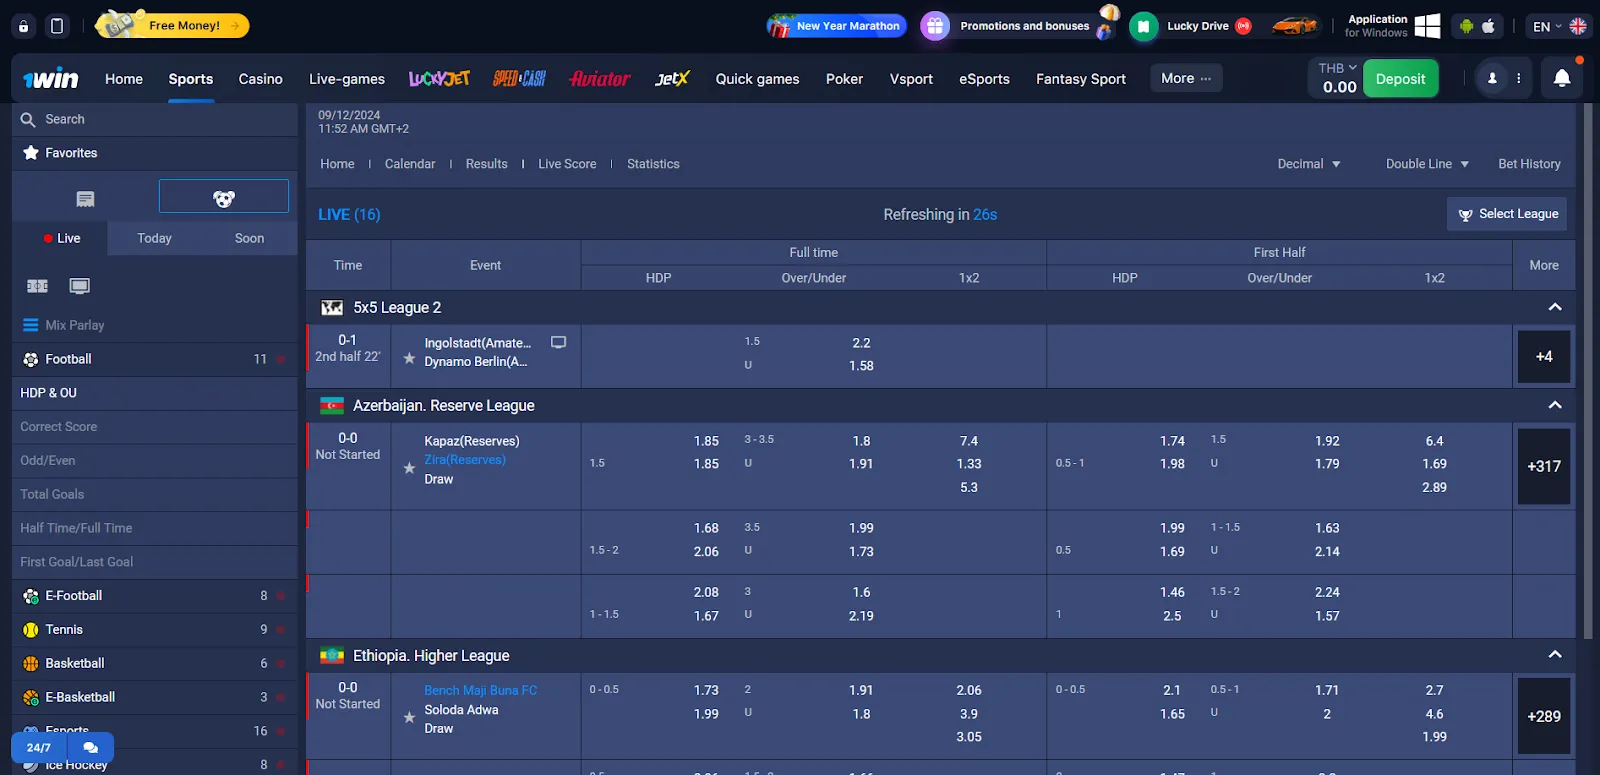Viewport: 1600px width, 775px height.
Task: Open Live-games in the top menu
Action: point(346,79)
